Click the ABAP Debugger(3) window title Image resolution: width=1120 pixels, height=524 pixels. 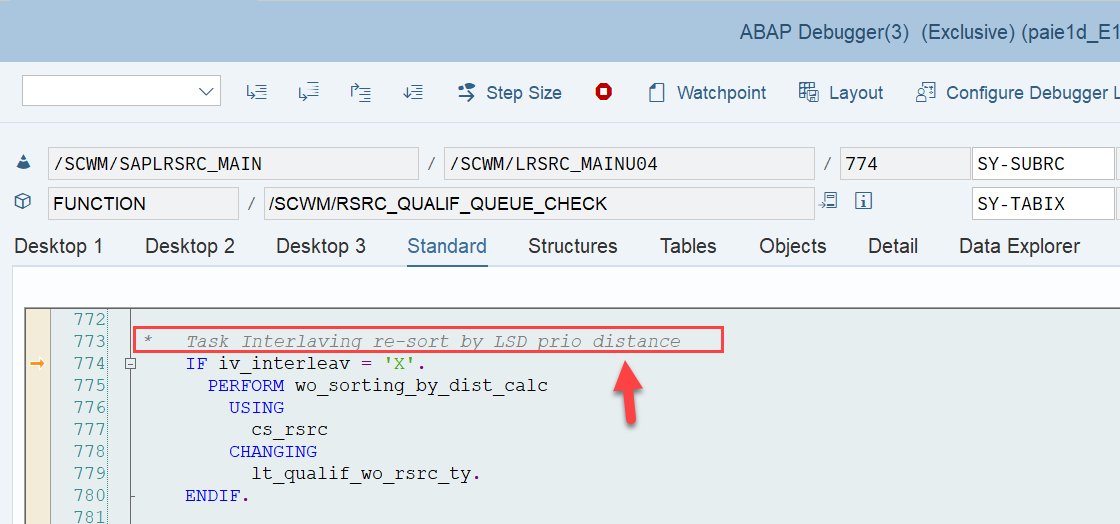[824, 32]
